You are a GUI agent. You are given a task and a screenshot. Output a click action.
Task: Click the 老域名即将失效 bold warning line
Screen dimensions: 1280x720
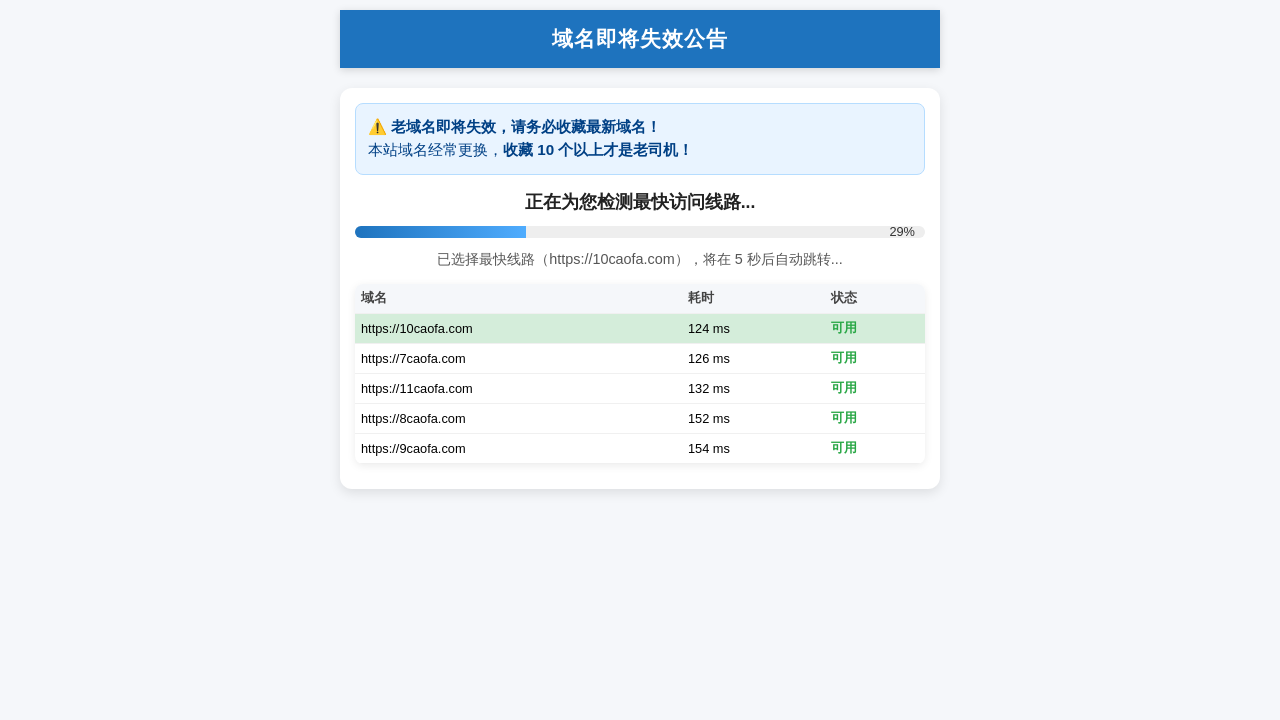point(525,127)
